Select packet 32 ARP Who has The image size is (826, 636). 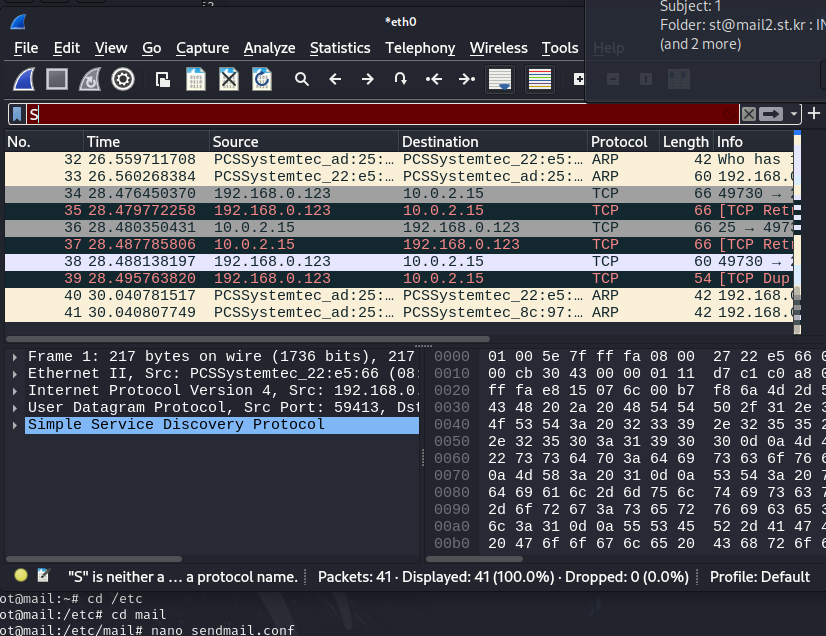[x=399, y=159]
